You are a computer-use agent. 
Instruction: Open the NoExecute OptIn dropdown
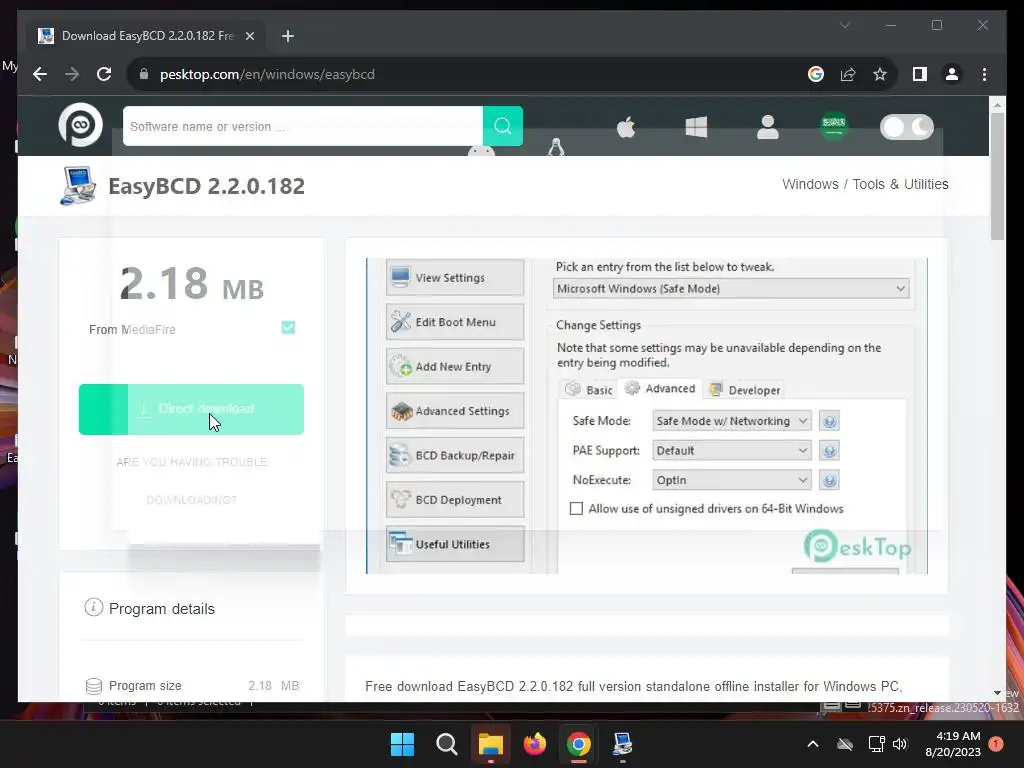731,480
